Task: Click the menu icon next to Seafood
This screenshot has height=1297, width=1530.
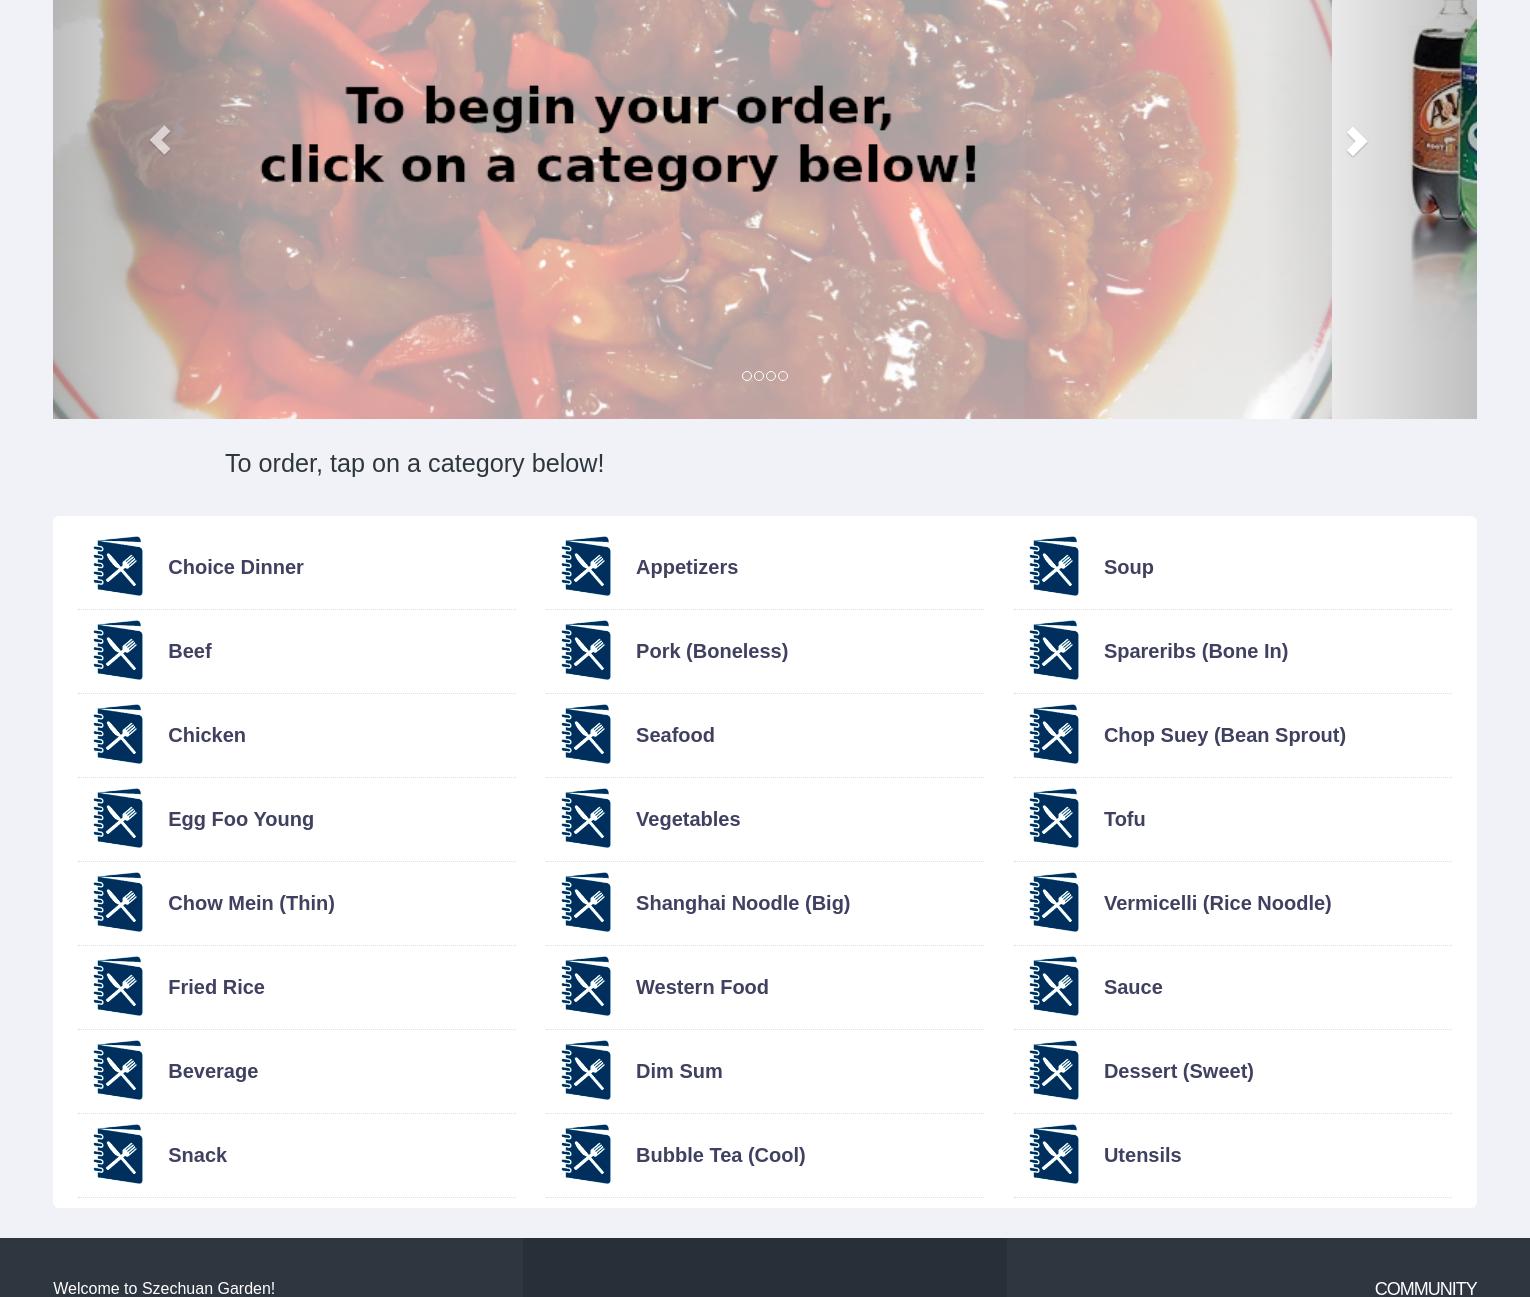Action: click(x=586, y=734)
